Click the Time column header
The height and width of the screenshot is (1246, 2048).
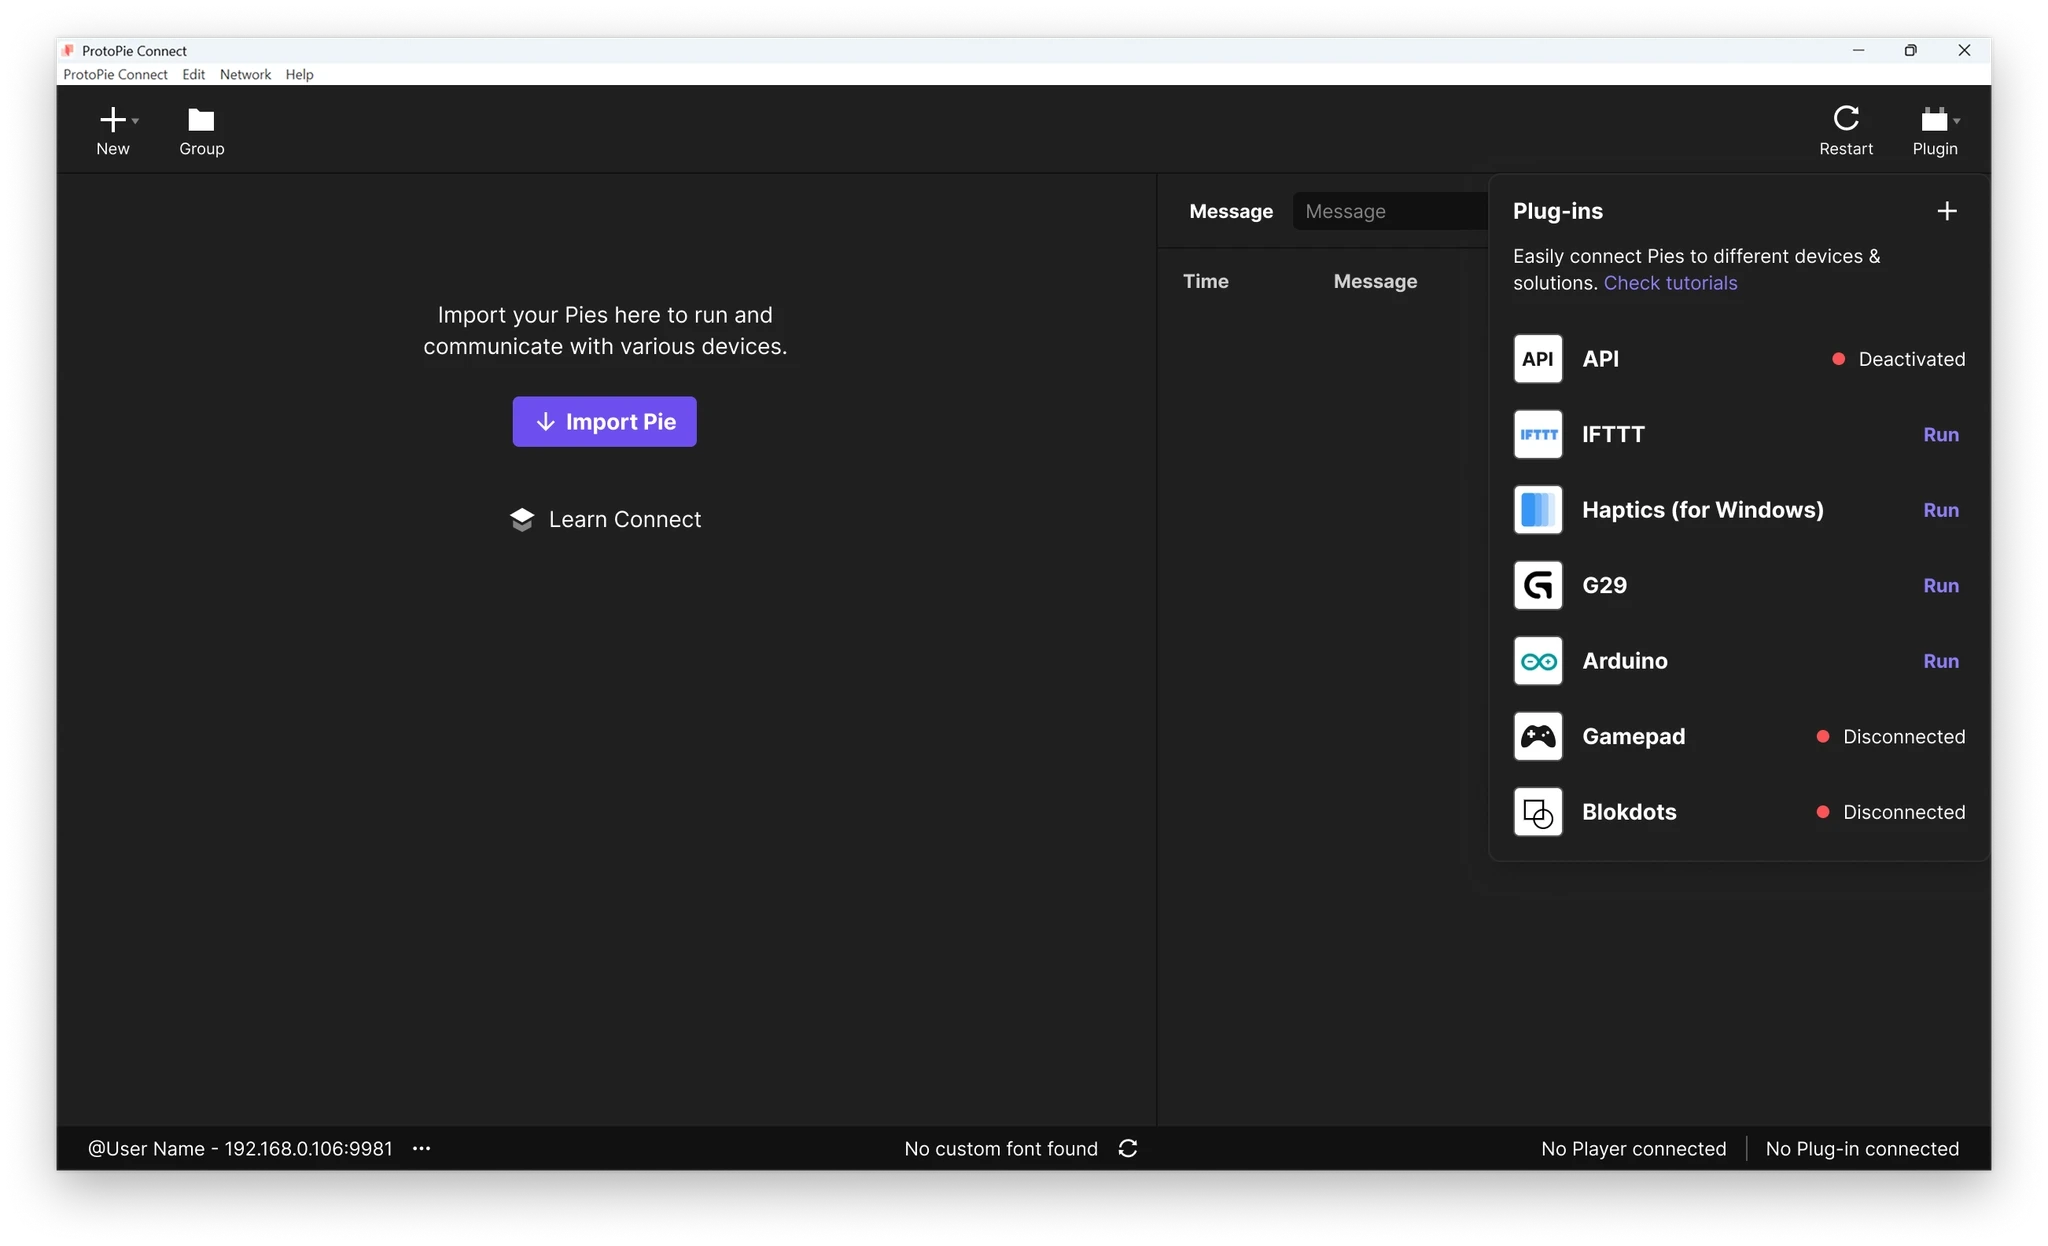(1206, 282)
